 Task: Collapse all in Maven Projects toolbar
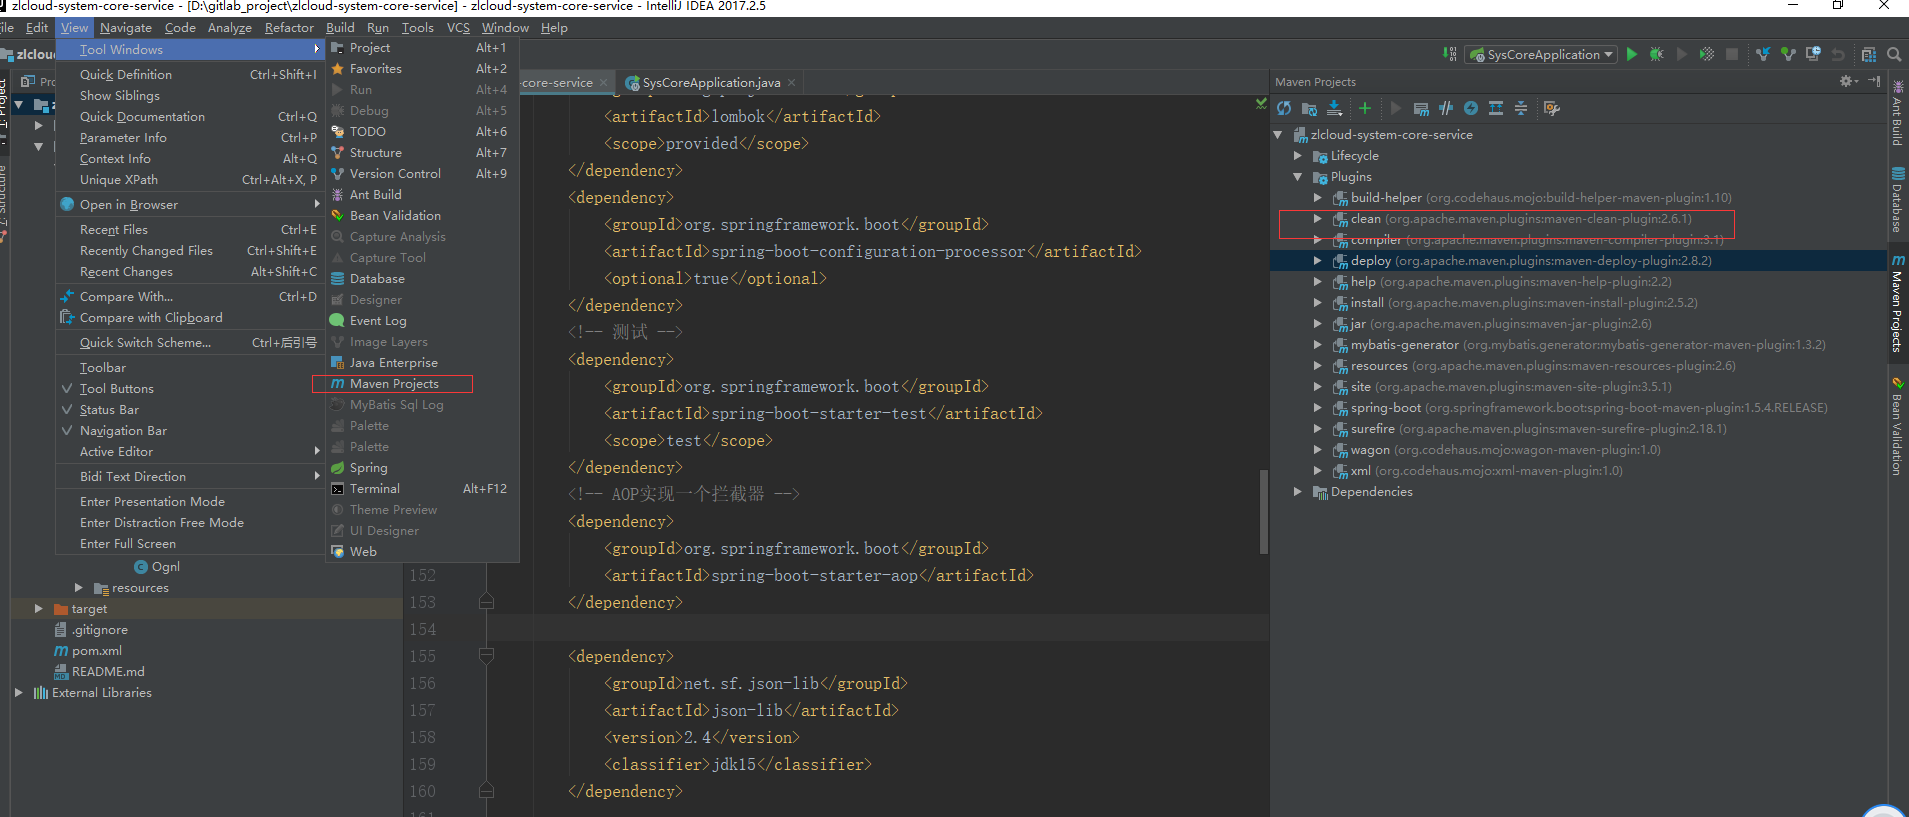tap(1521, 108)
